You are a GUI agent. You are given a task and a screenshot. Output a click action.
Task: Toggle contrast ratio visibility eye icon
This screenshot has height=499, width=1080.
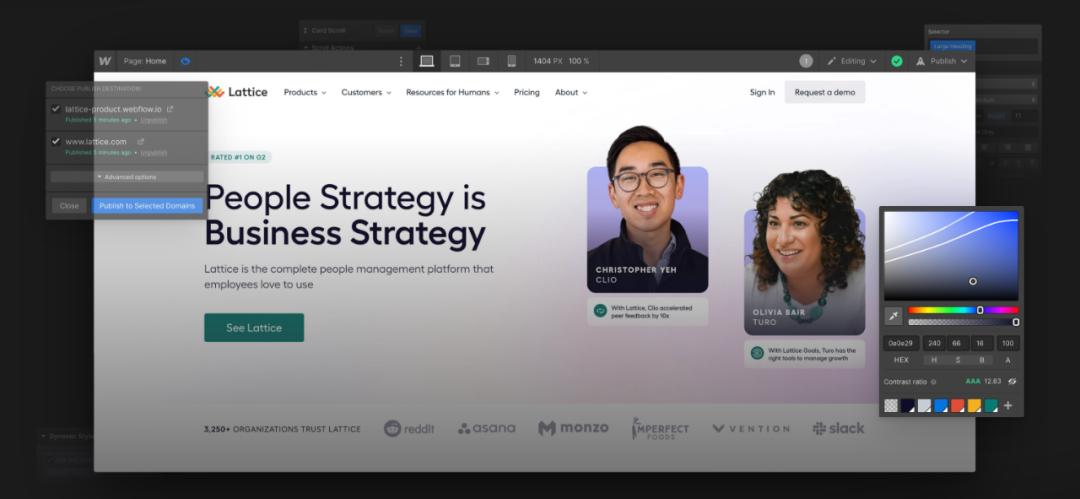click(x=1012, y=381)
